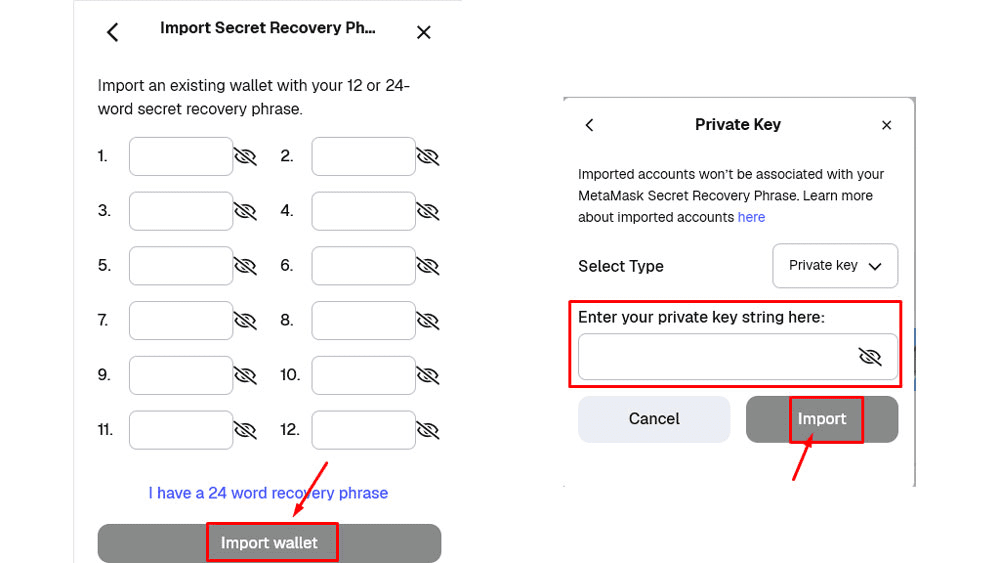
Task: Toggle visibility of recovery word 5
Action: pyautogui.click(x=245, y=266)
